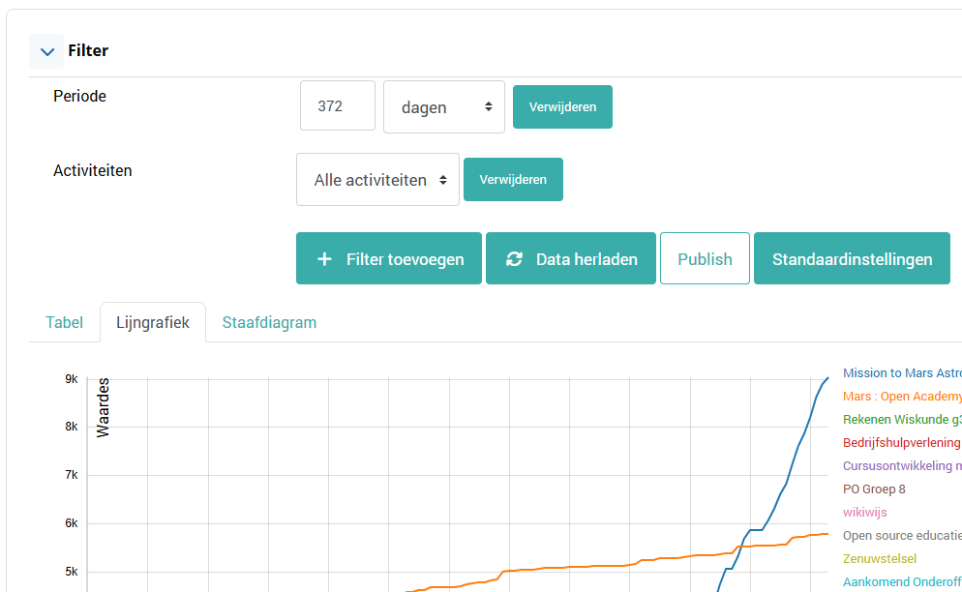
Task: Open the Staafdiagram tab
Action: pos(269,323)
